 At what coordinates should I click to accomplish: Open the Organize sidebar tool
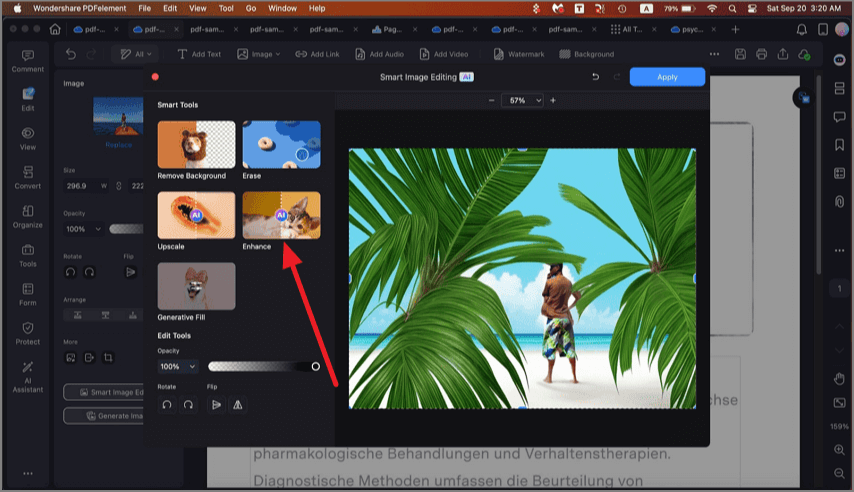28,216
